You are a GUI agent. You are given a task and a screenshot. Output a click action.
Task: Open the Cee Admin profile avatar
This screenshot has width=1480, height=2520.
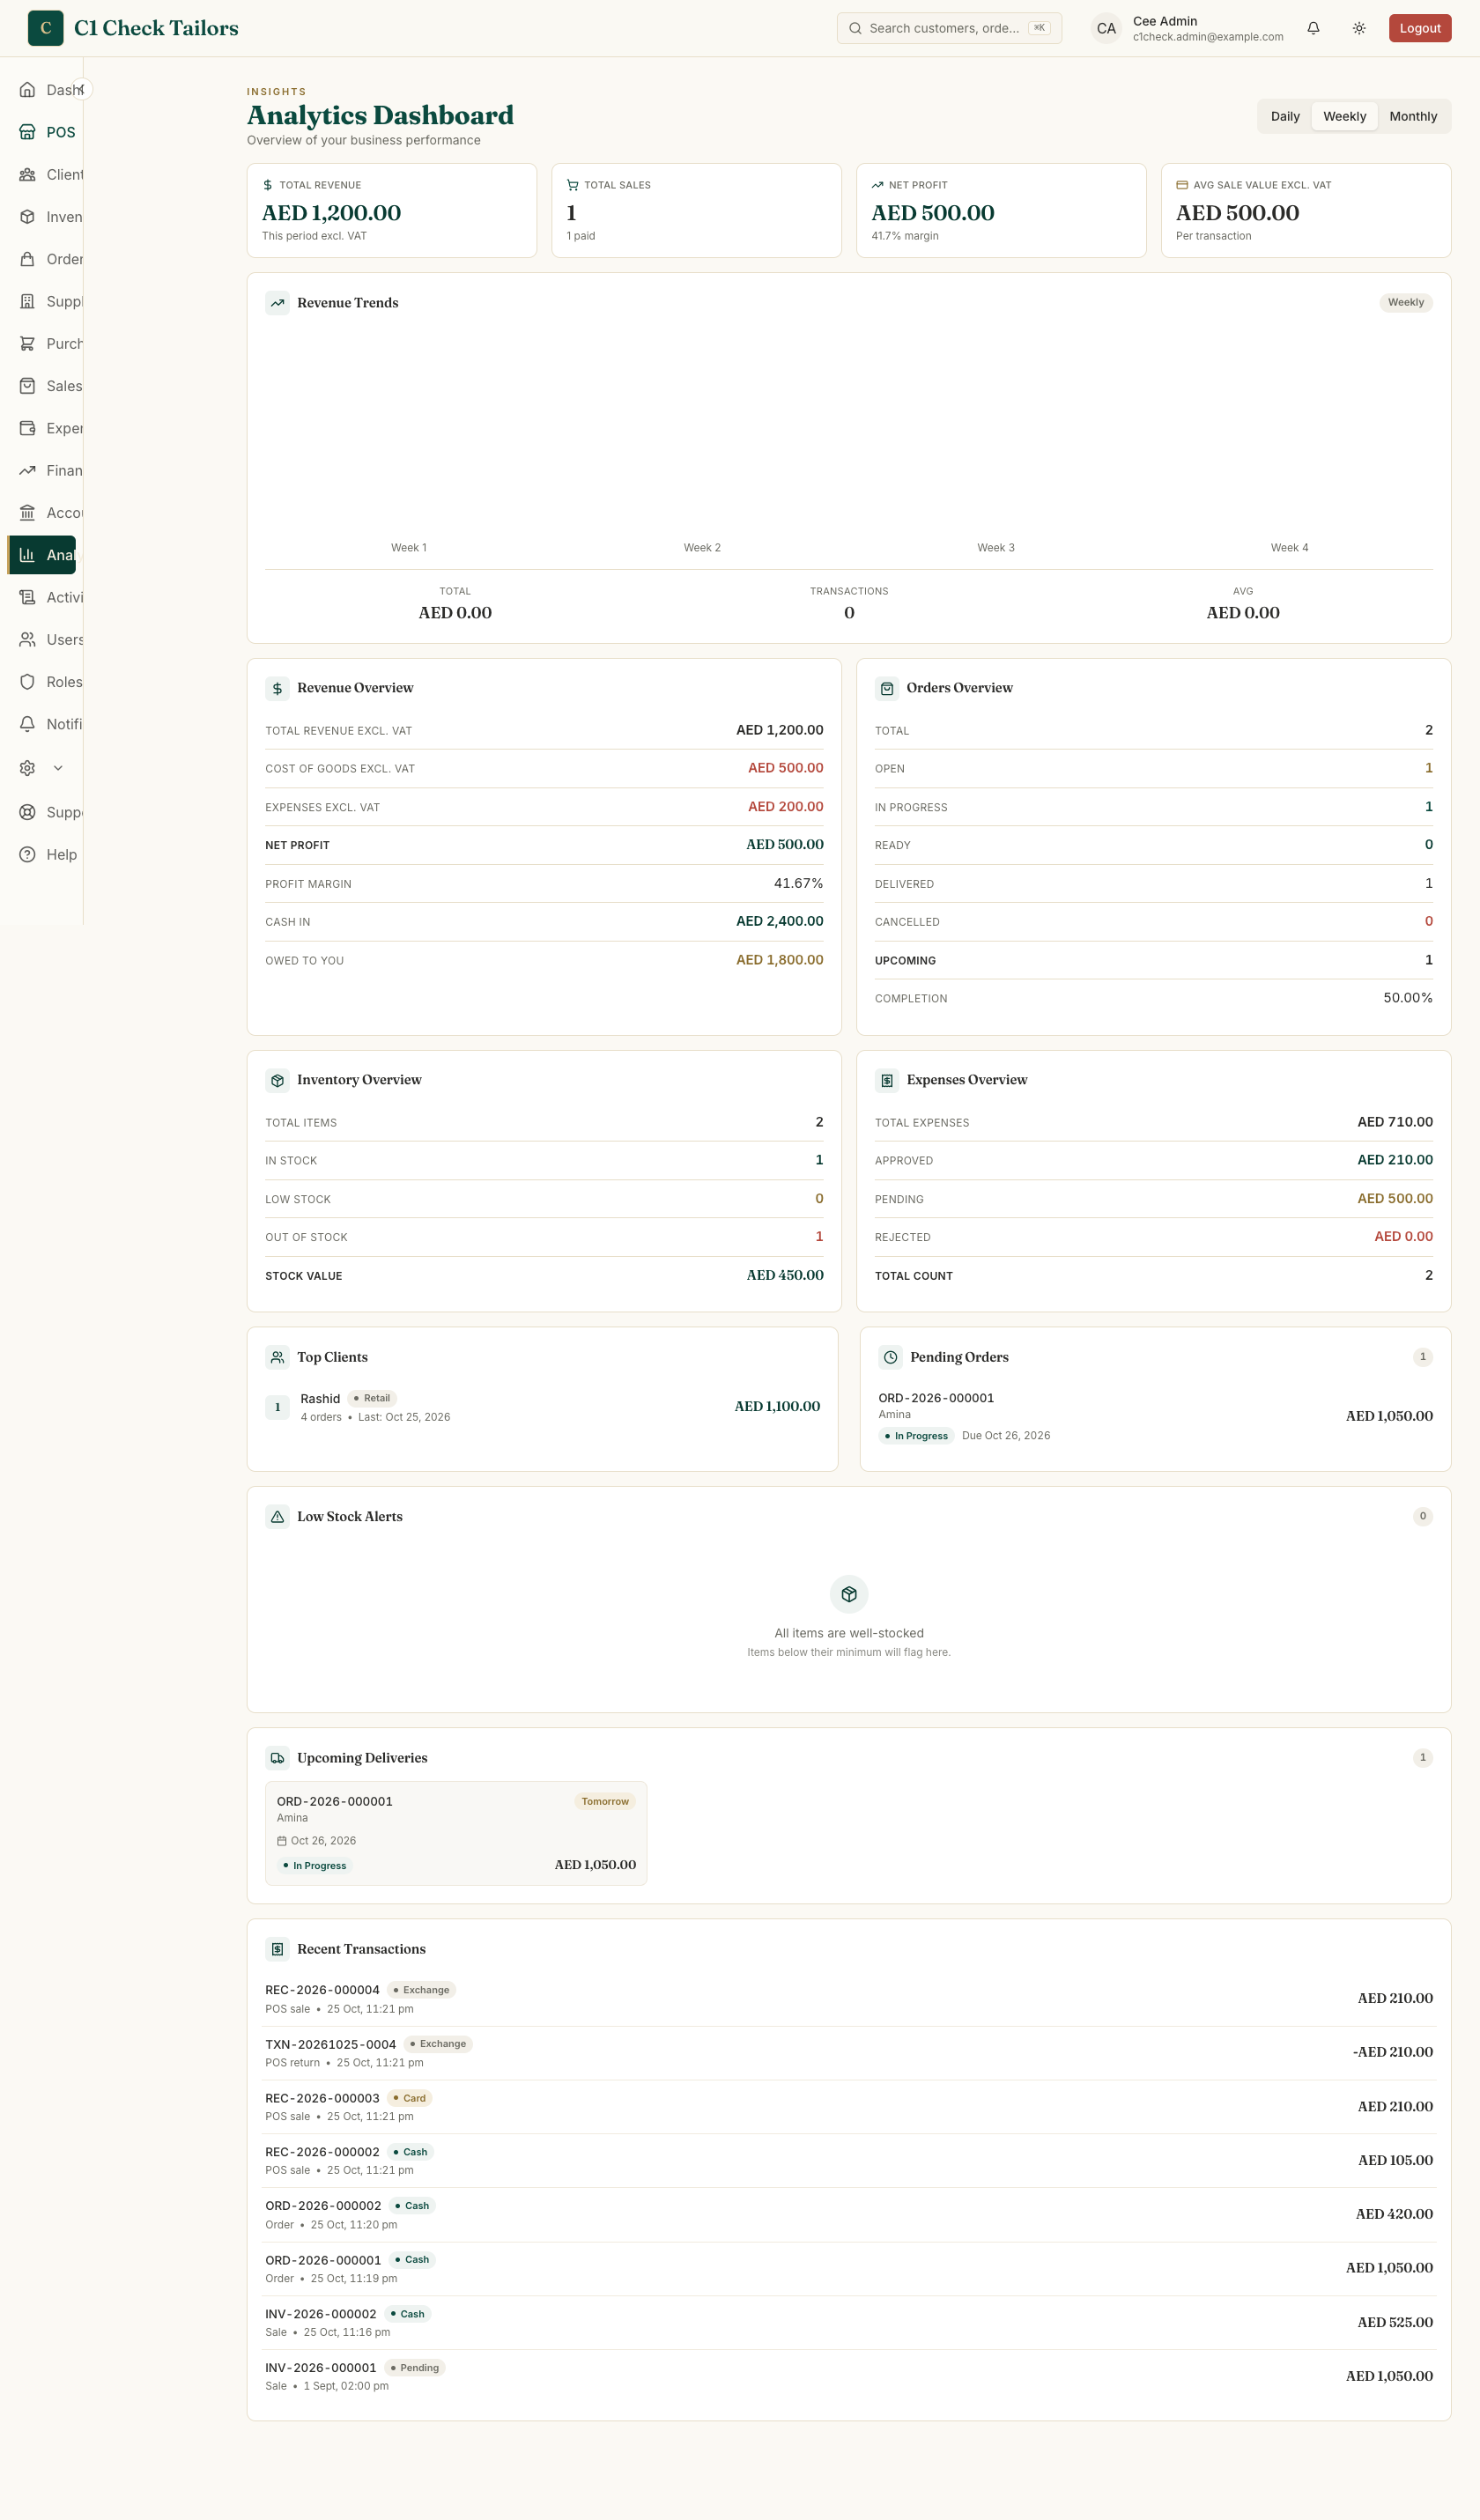1106,28
